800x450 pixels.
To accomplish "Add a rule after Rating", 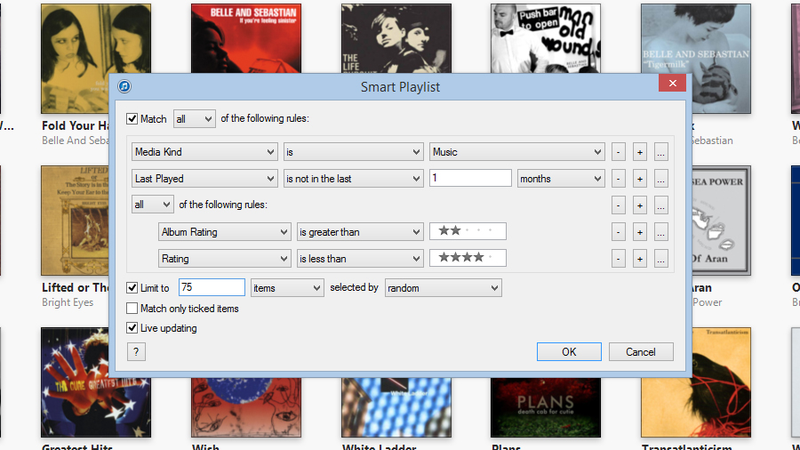I will coord(640,259).
